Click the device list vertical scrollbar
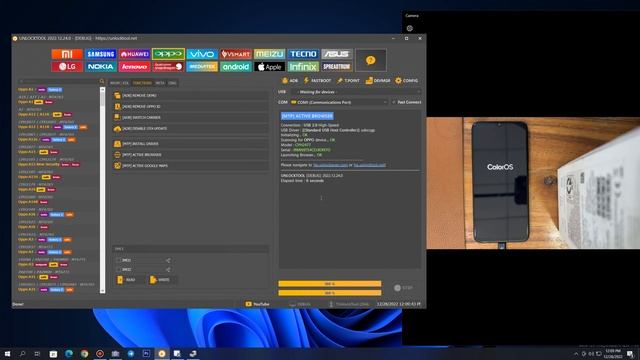The image size is (640, 360). [102, 190]
